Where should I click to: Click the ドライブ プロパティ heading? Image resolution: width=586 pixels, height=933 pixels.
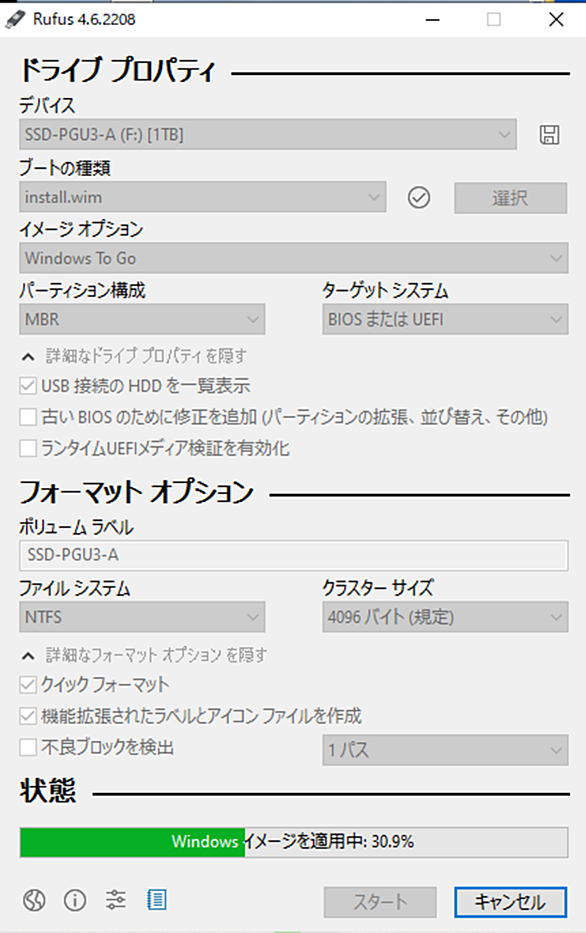coord(117,70)
